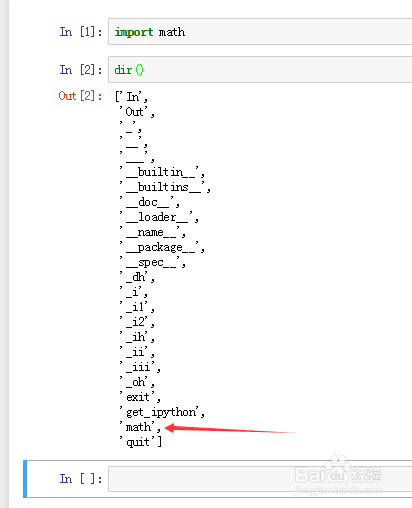Click the 'import math' code cell
Image resolution: width=412 pixels, height=508 pixels.
[260, 32]
